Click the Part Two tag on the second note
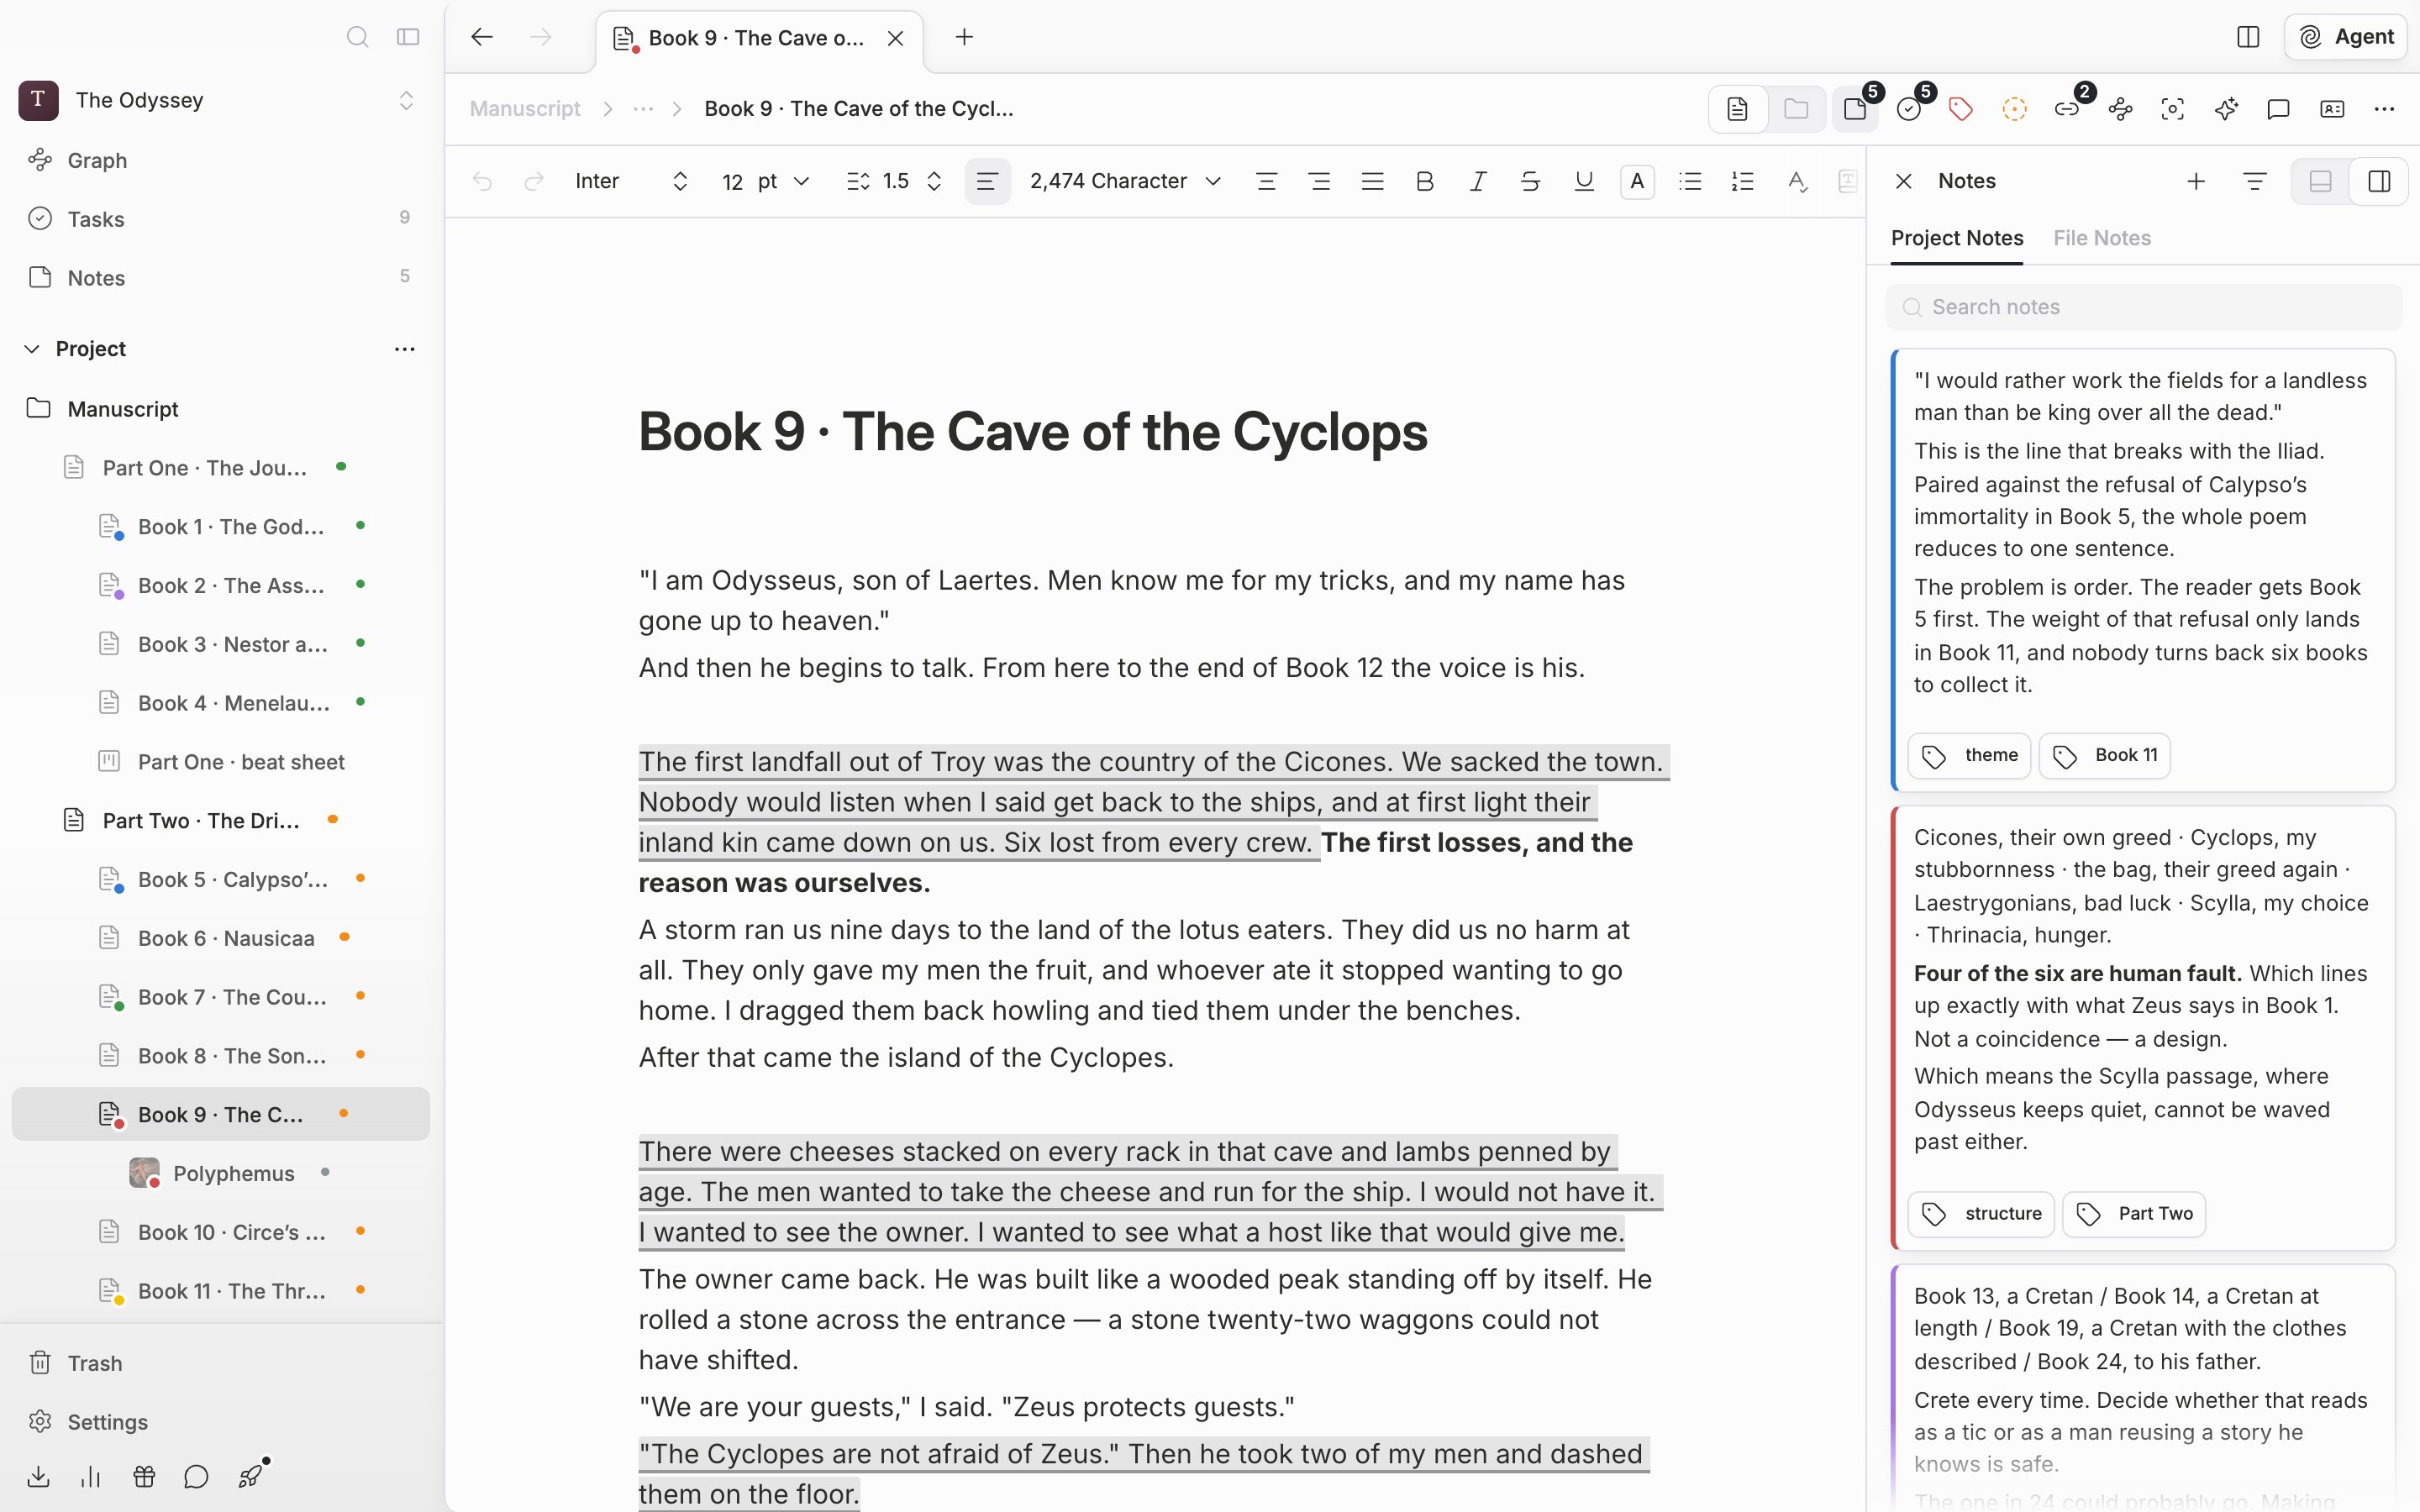This screenshot has width=2420, height=1512. point(2134,1213)
